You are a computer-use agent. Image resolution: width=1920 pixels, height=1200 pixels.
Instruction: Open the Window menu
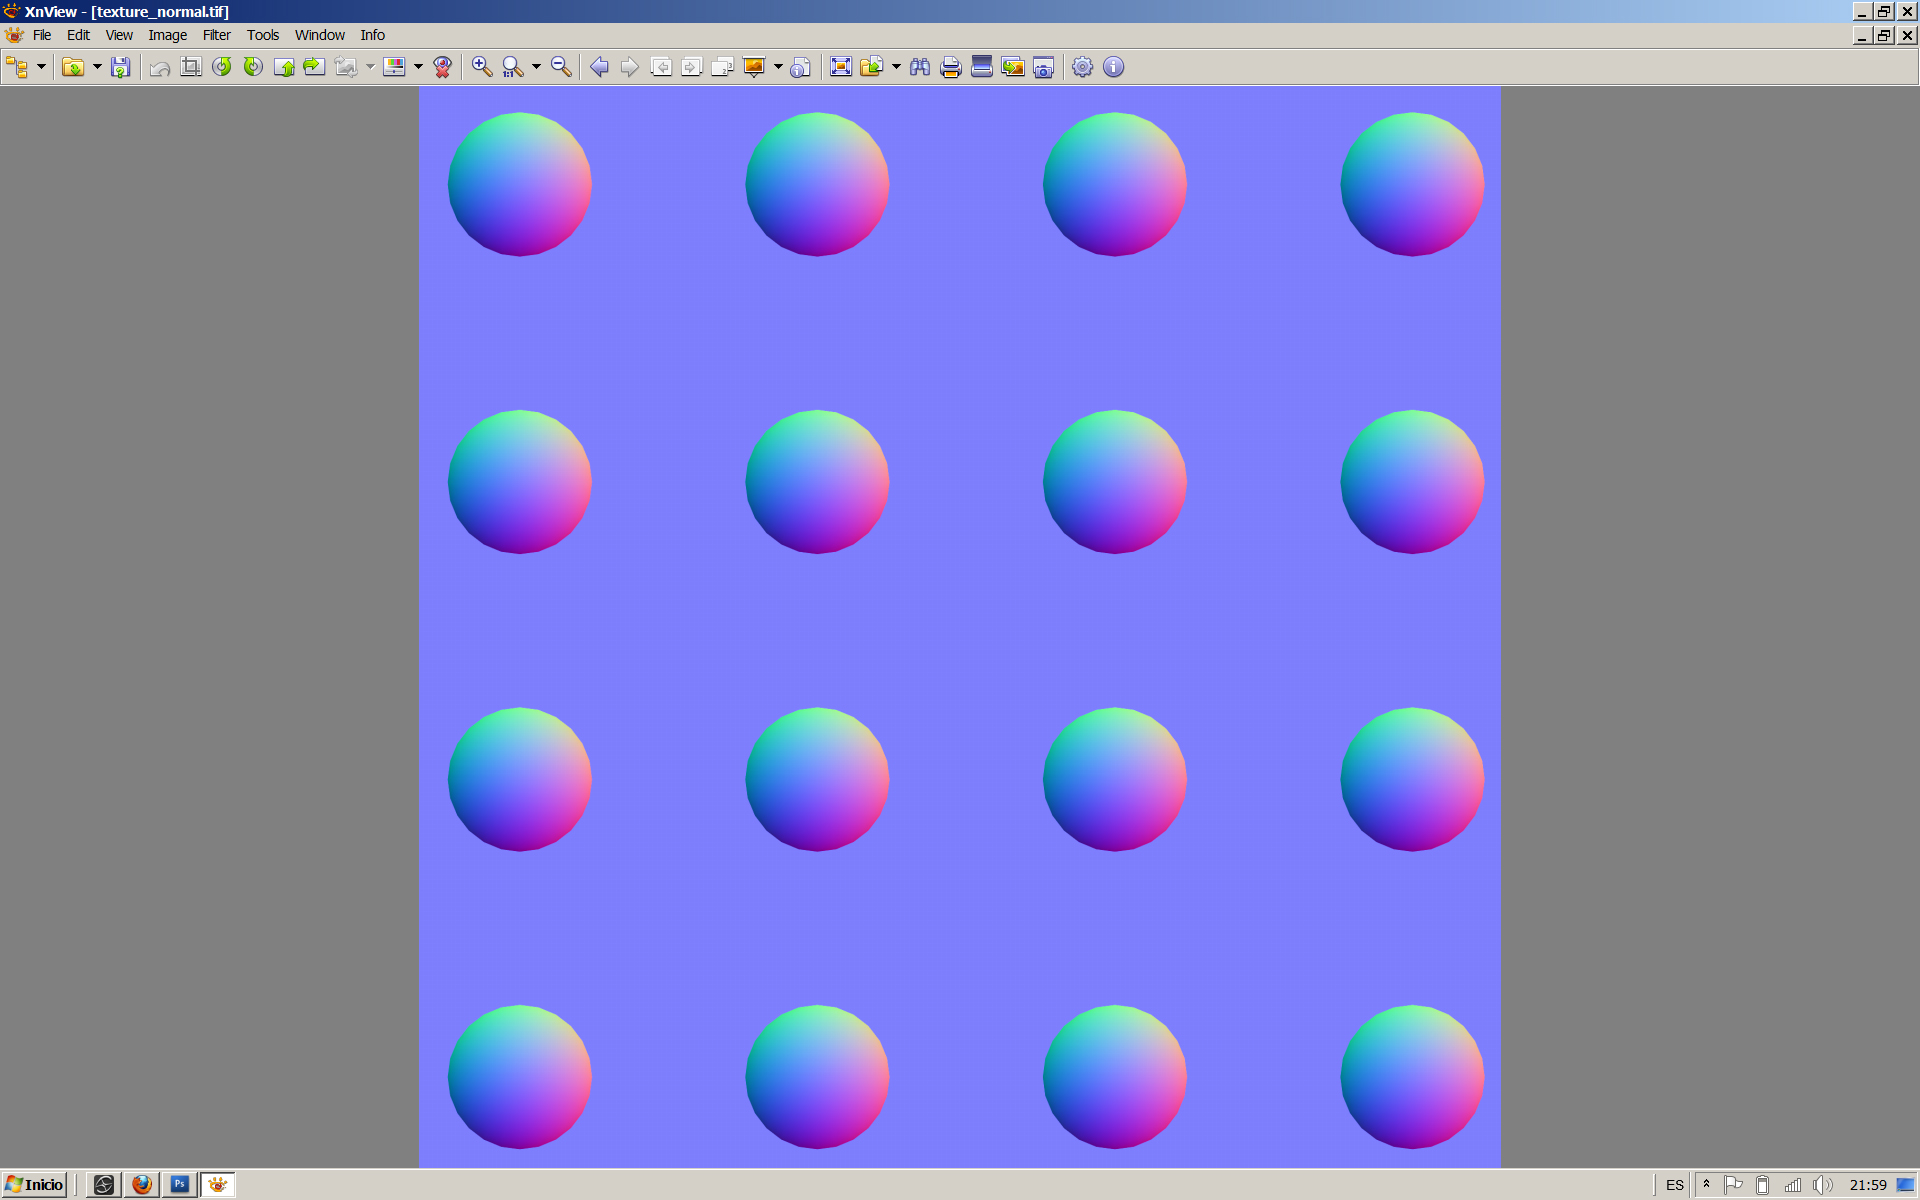320,35
